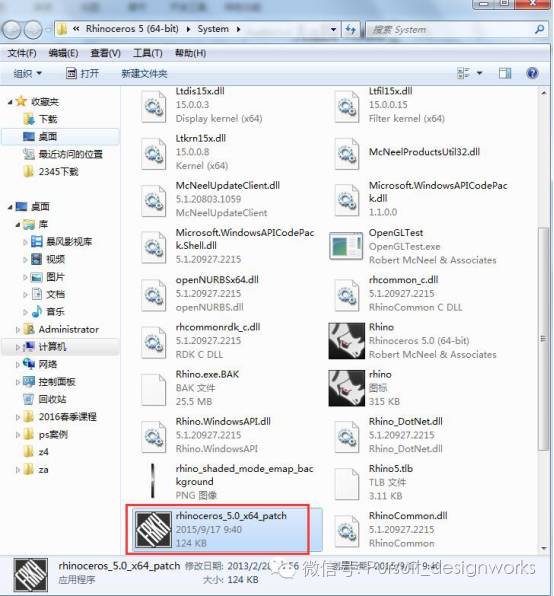Open the 组织 dropdown menu
554x596 pixels.
(x=28, y=73)
